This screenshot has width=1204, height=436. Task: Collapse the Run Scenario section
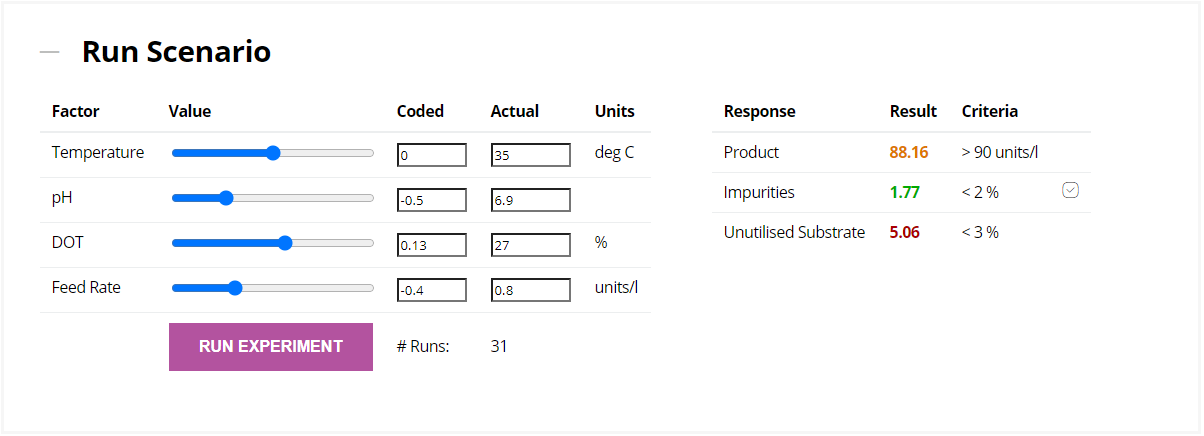(49, 52)
